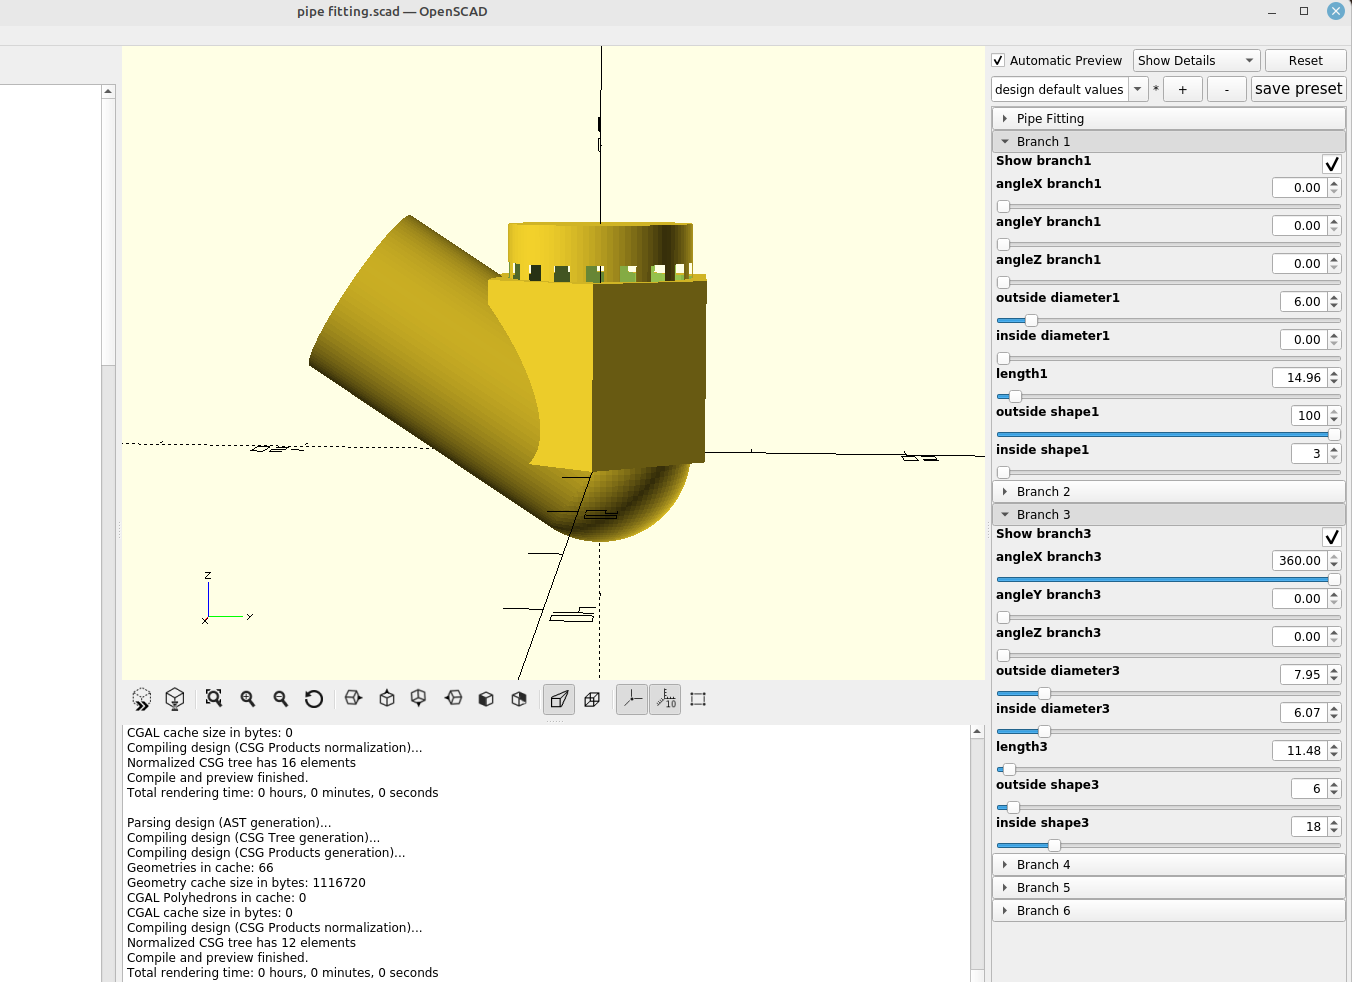Switch to the Top view icon
Screen dimensions: 1352x982
click(386, 699)
